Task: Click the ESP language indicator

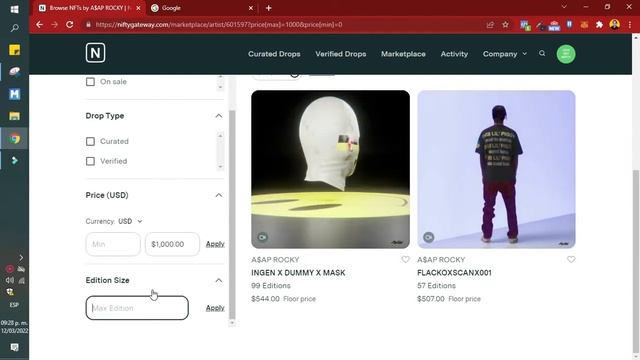Action: click(x=14, y=305)
